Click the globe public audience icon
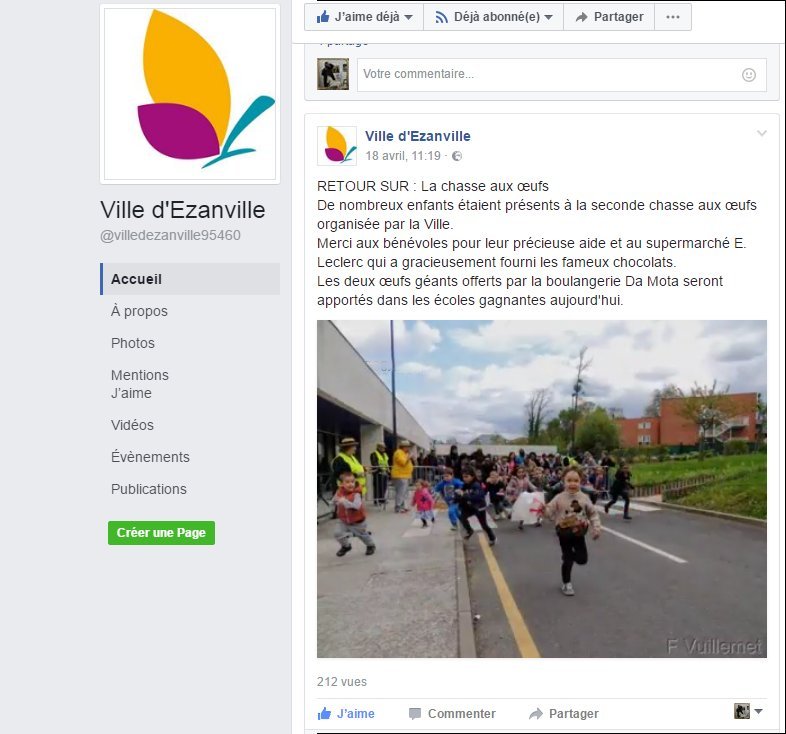 tap(457, 156)
